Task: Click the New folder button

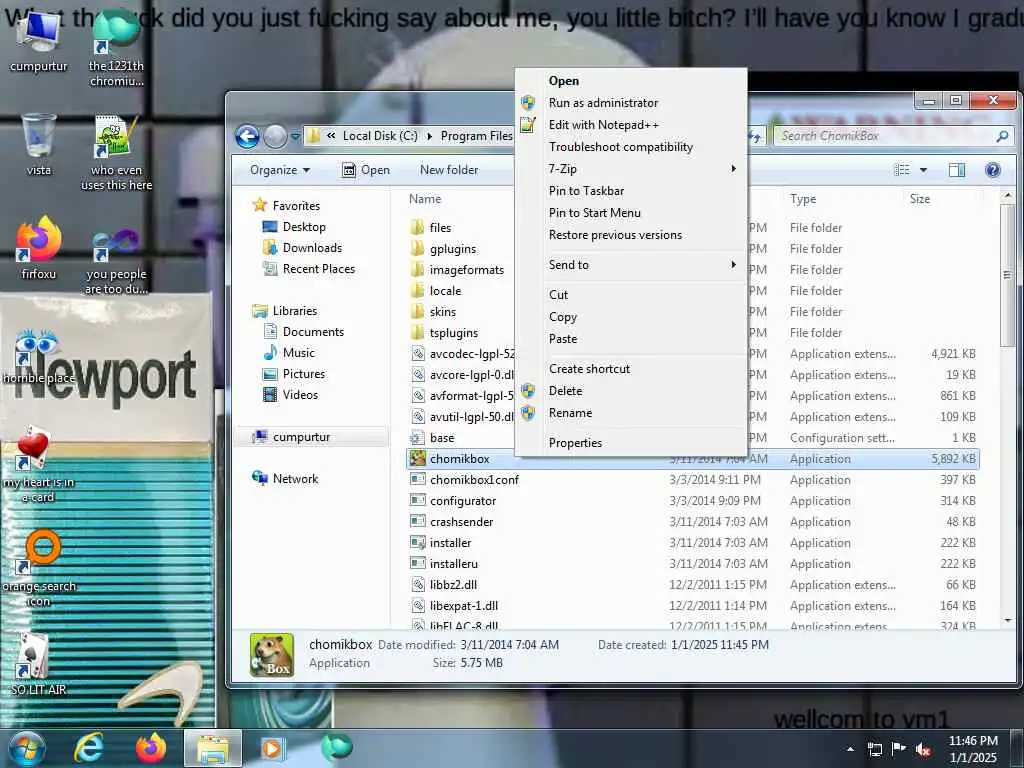Action: [449, 170]
